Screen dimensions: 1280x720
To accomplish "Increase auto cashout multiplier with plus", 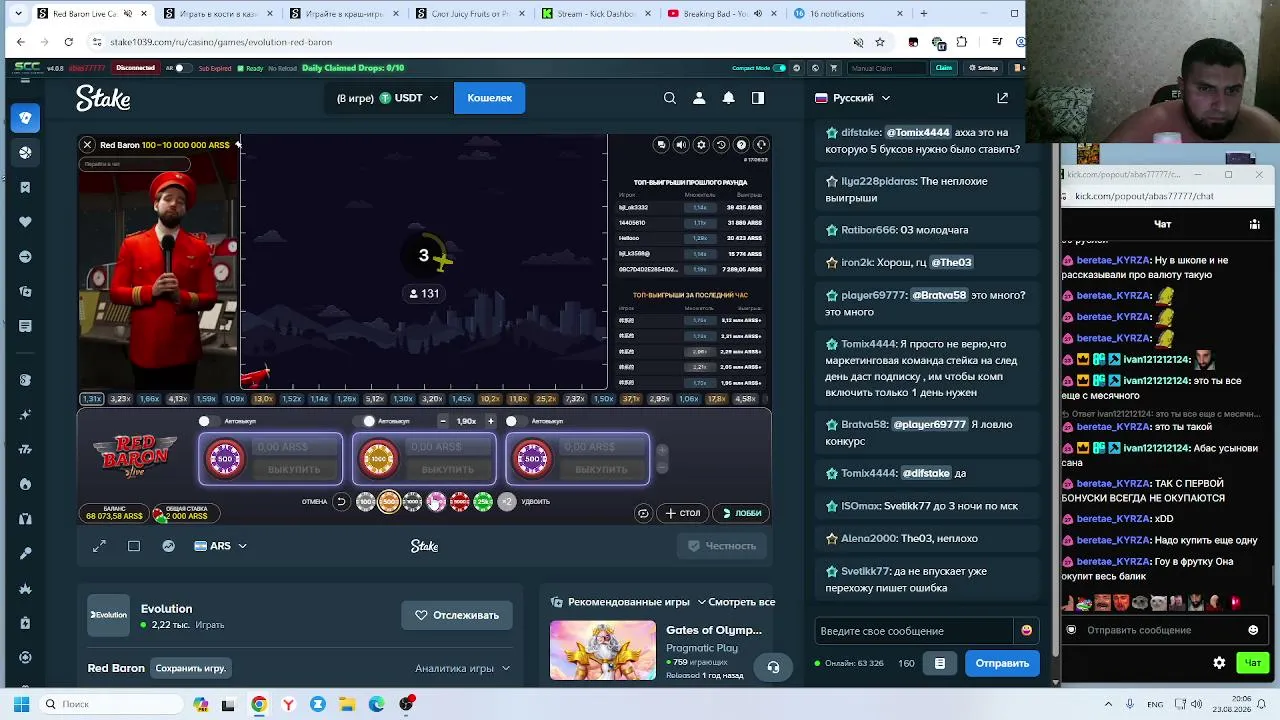I will [x=490, y=421].
